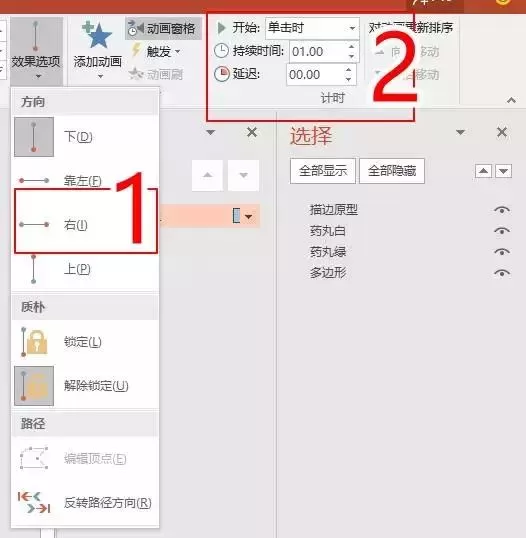The height and width of the screenshot is (538, 526).
Task: Move animation later with down arrow button
Action: click(x=244, y=175)
